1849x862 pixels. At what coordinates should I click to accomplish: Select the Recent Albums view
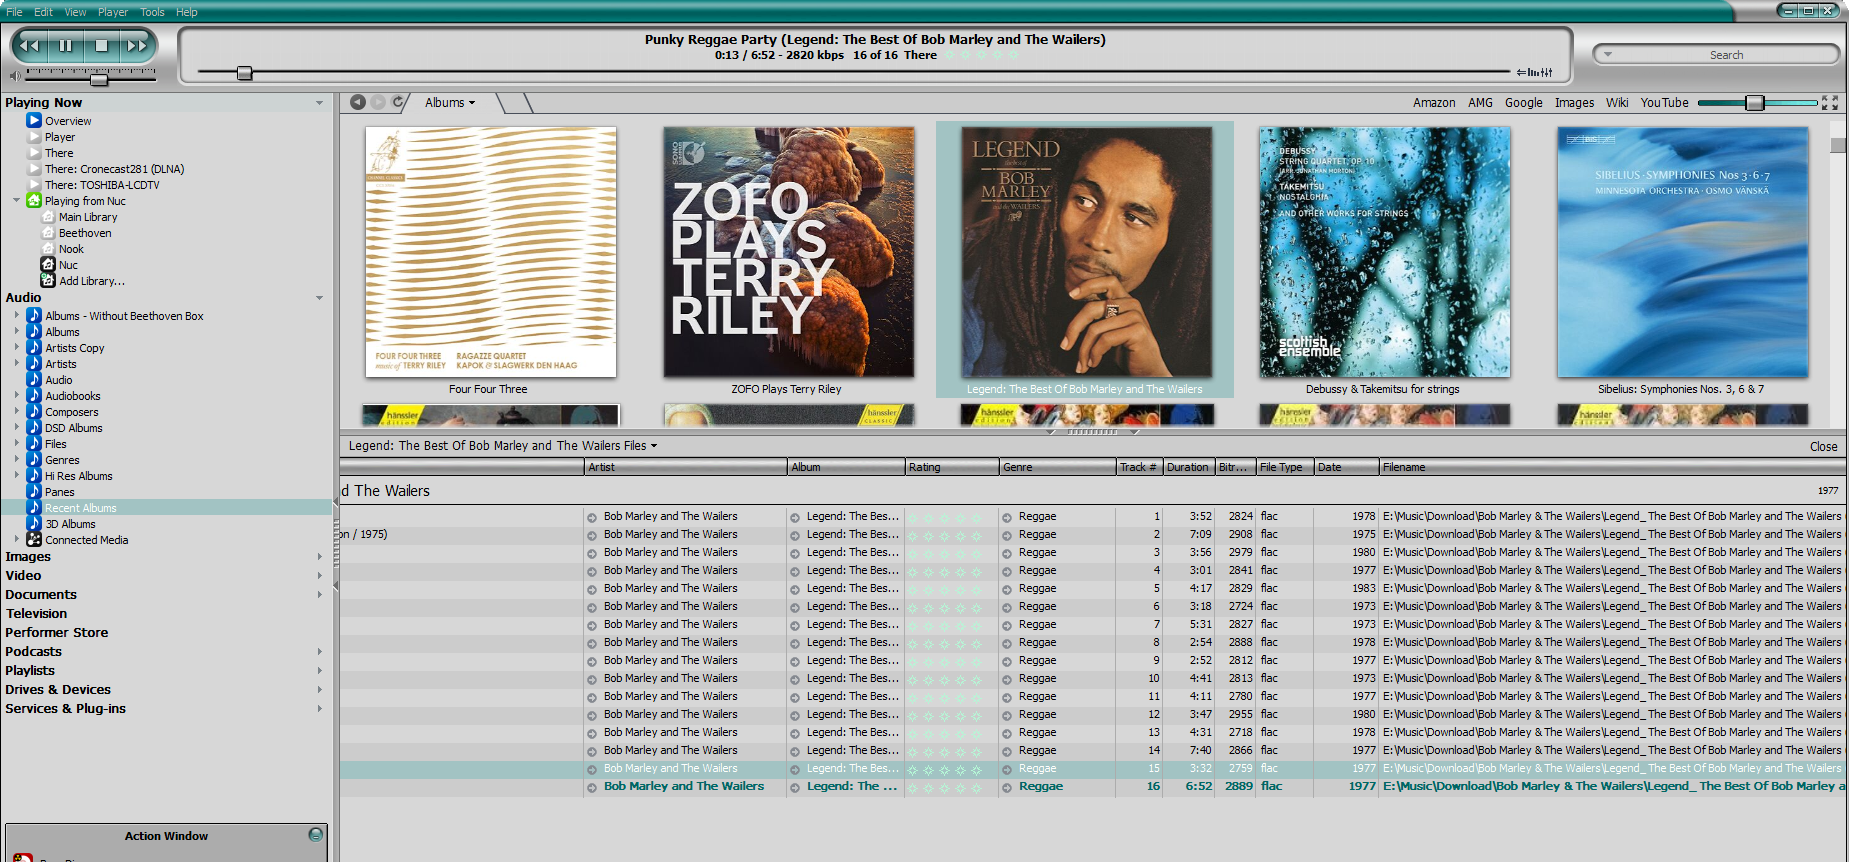point(81,508)
